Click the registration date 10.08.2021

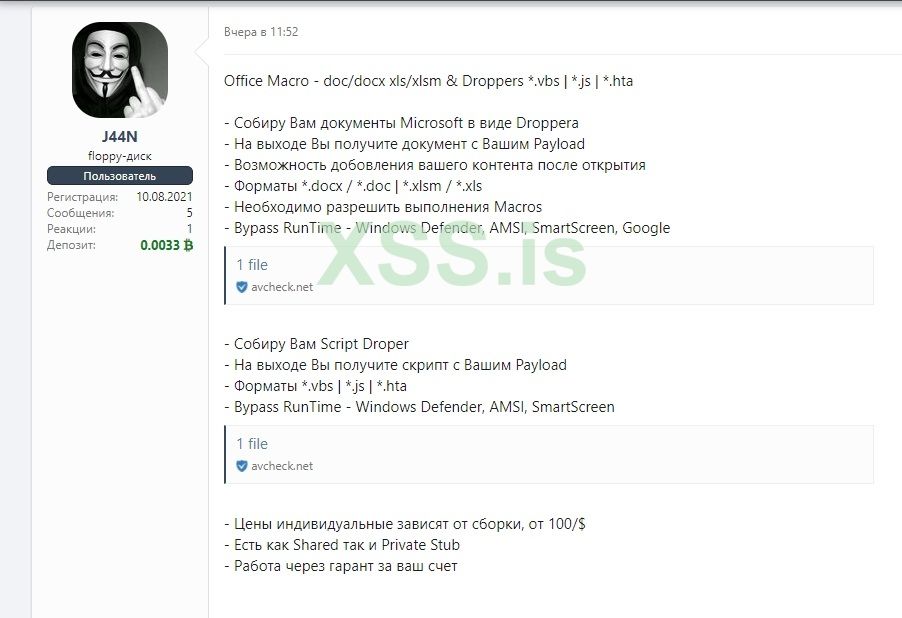click(165, 197)
